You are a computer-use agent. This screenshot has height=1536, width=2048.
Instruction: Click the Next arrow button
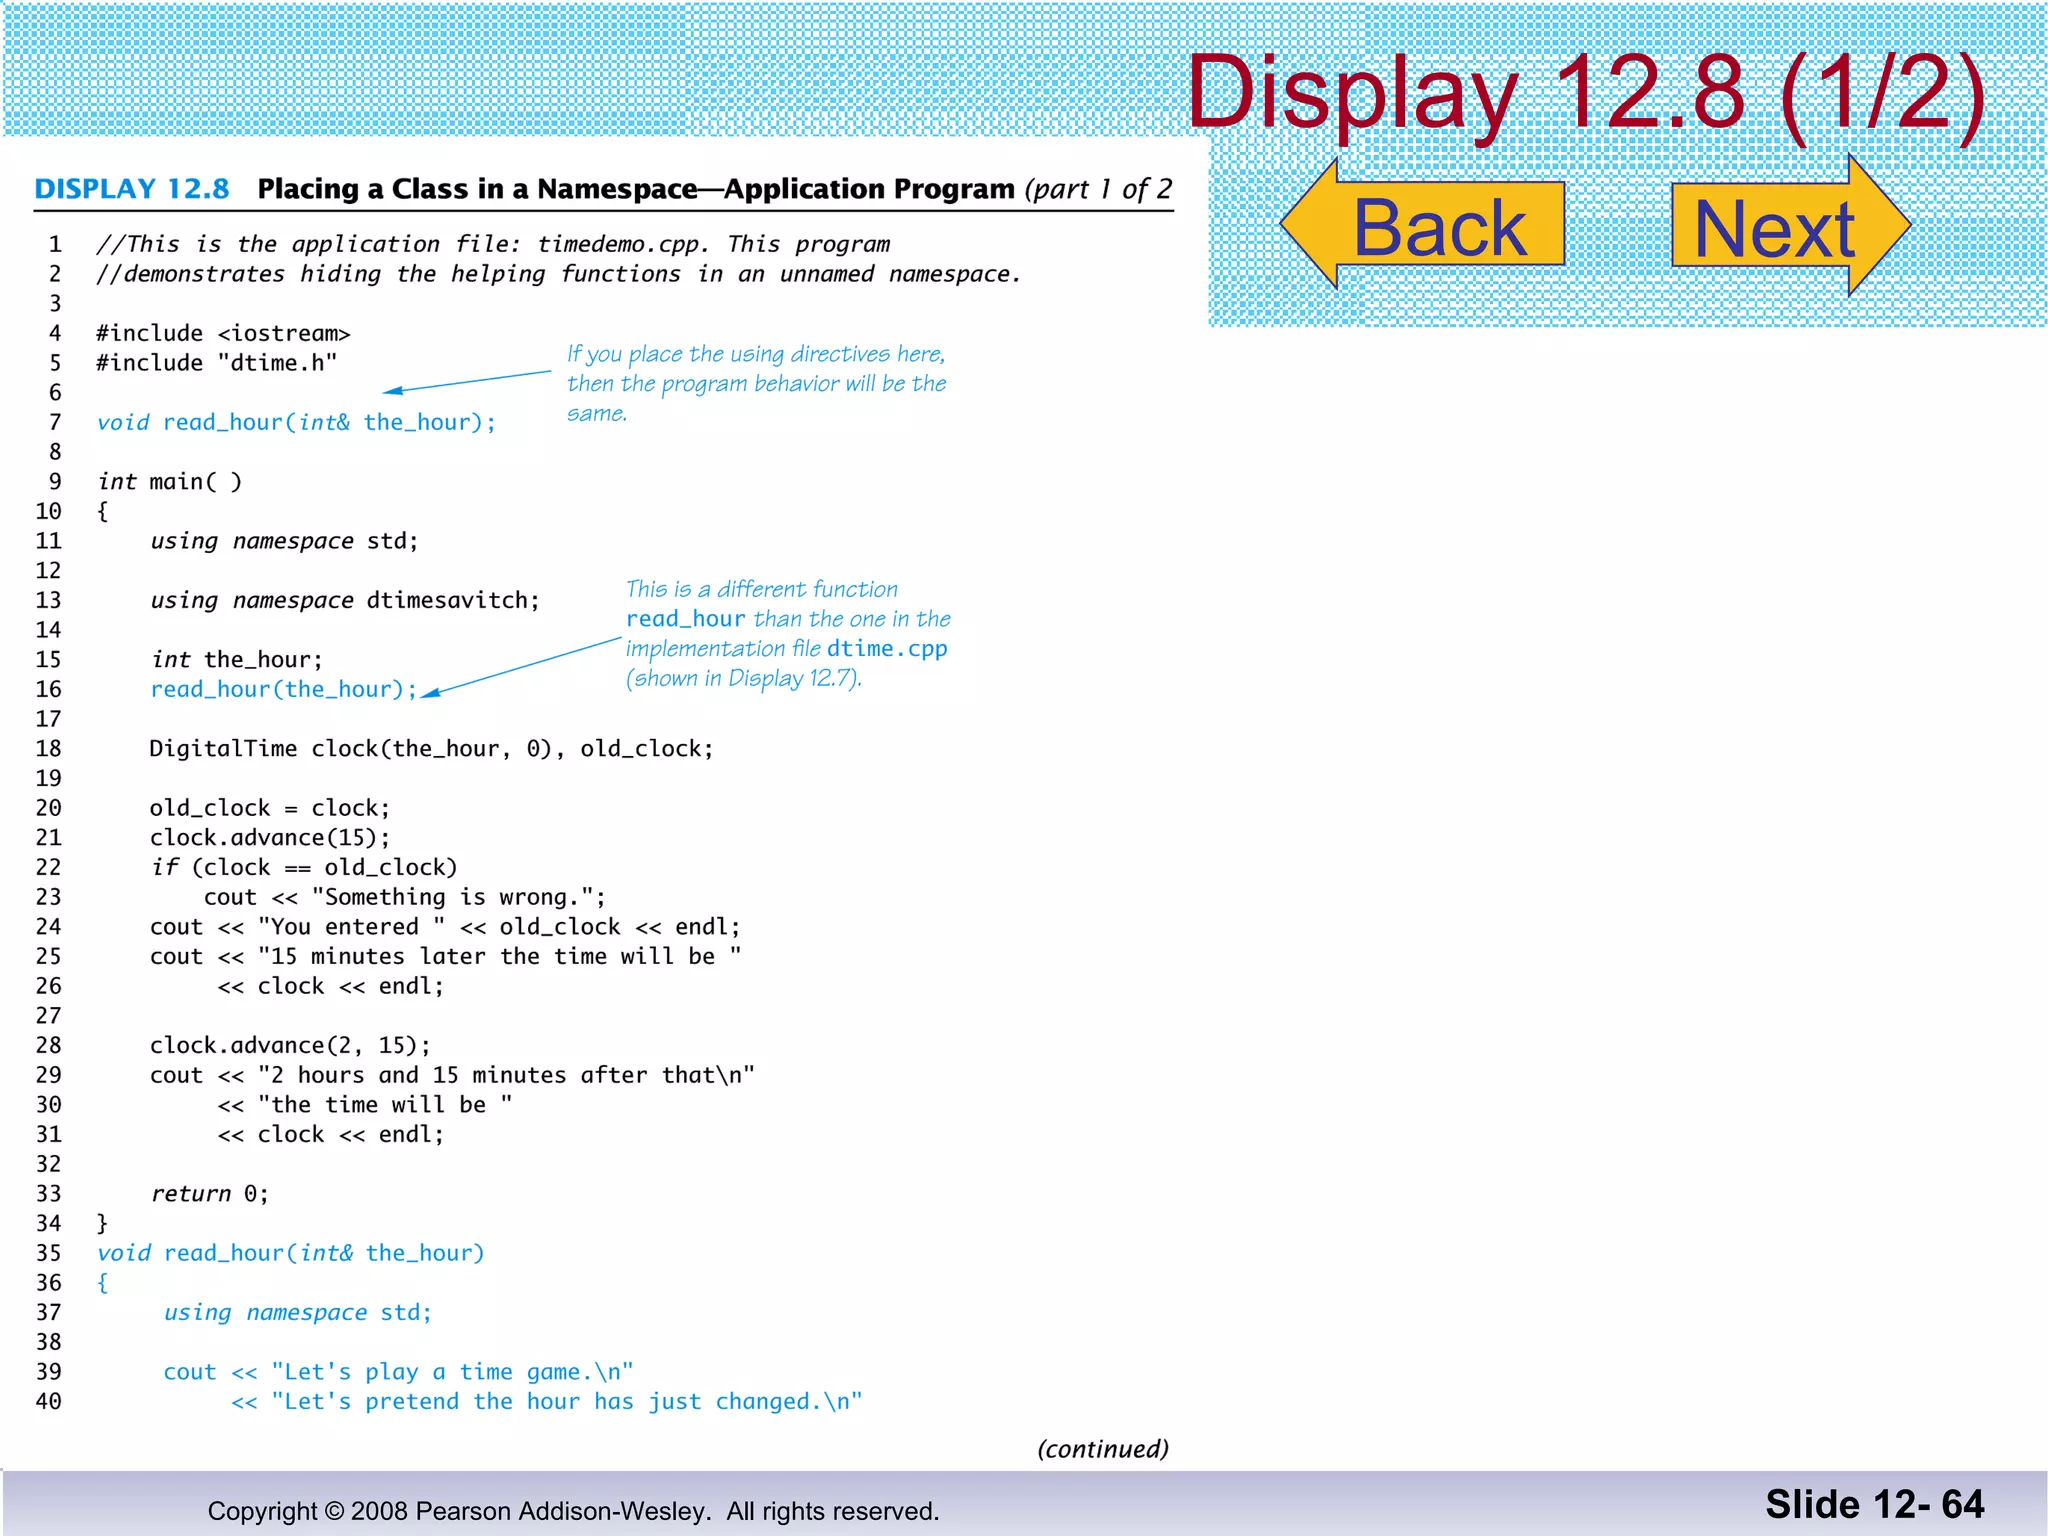click(1791, 225)
